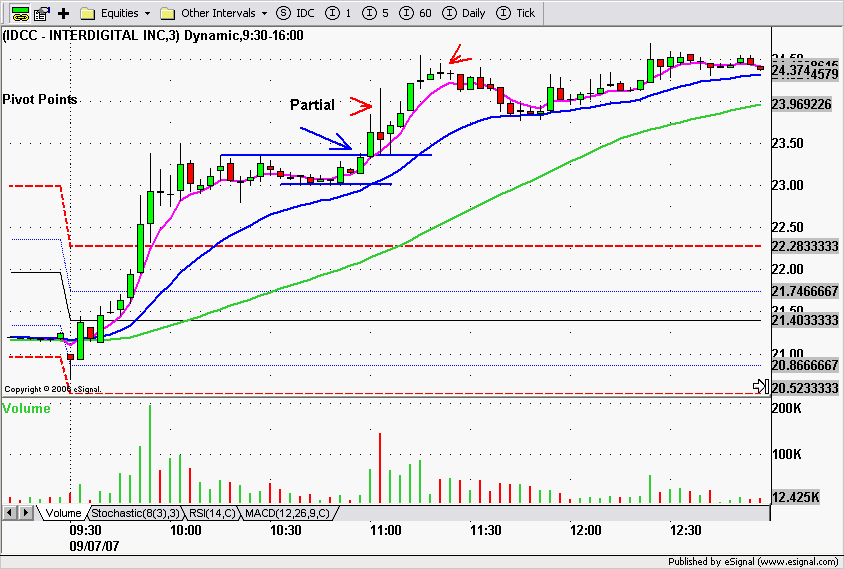The width and height of the screenshot is (844, 569).
Task: Open the chart properties icon
Action: (43, 13)
